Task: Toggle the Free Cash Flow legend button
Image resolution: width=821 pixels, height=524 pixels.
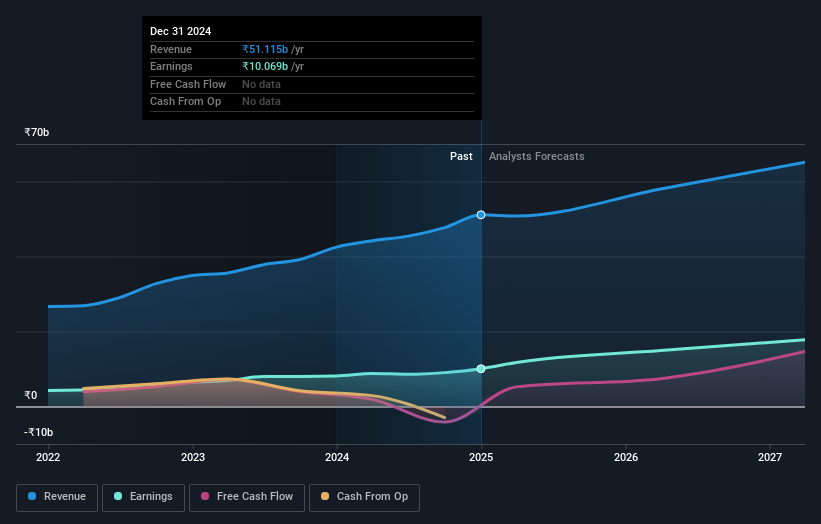Action: pos(247,497)
